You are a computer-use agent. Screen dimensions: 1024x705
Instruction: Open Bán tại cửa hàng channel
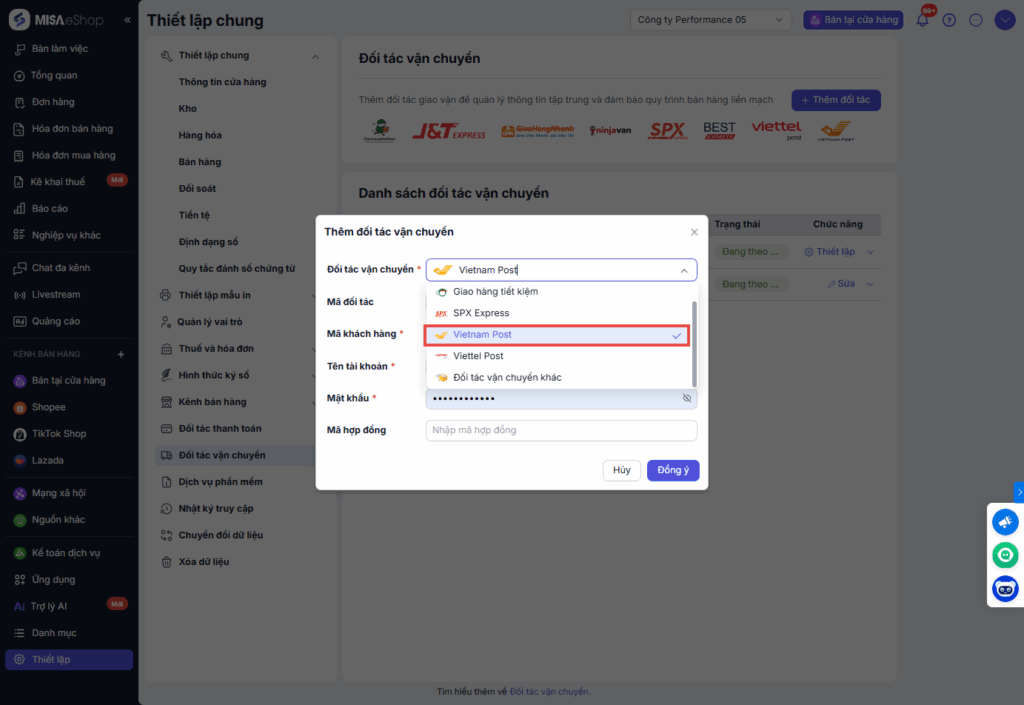pos(68,381)
